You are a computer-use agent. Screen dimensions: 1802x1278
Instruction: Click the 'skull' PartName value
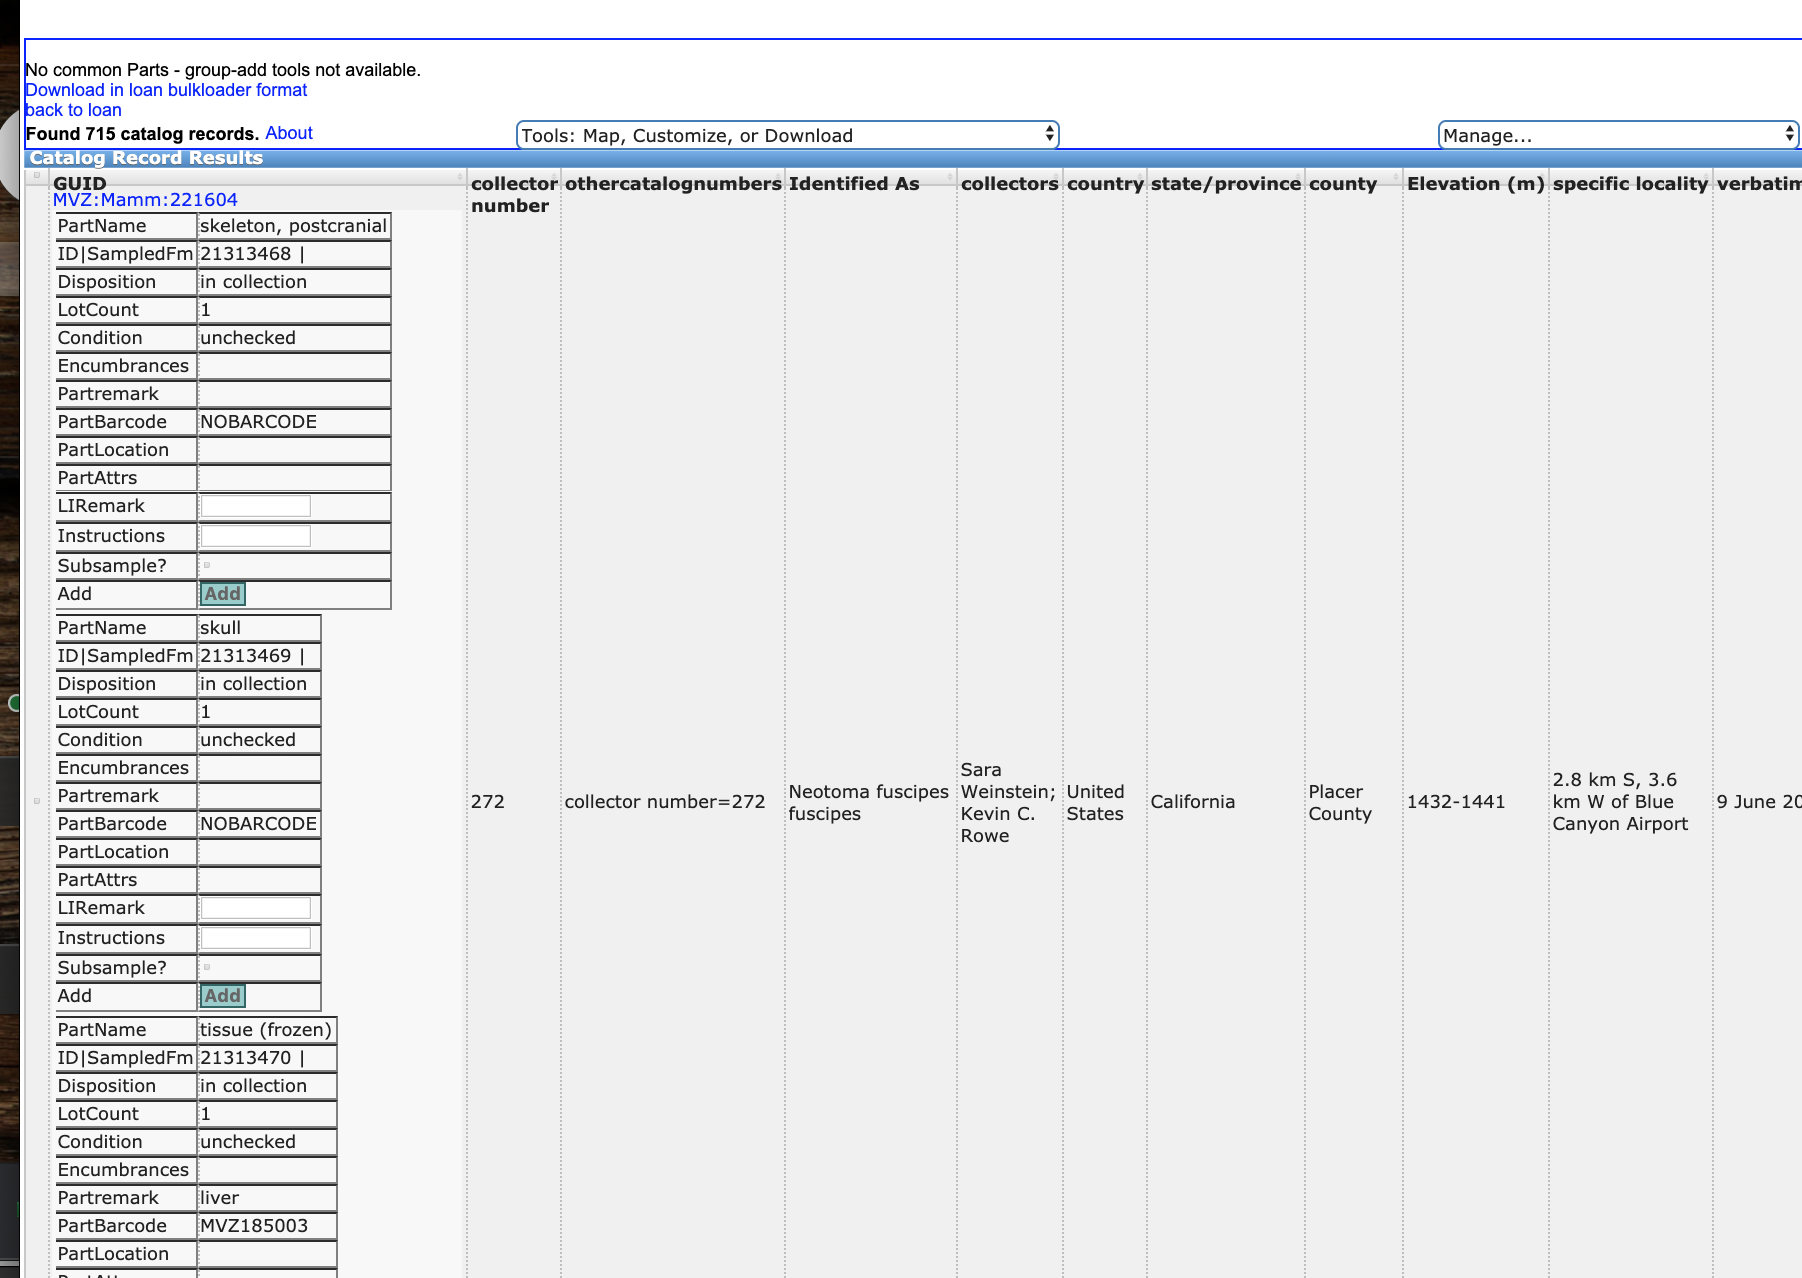(220, 628)
